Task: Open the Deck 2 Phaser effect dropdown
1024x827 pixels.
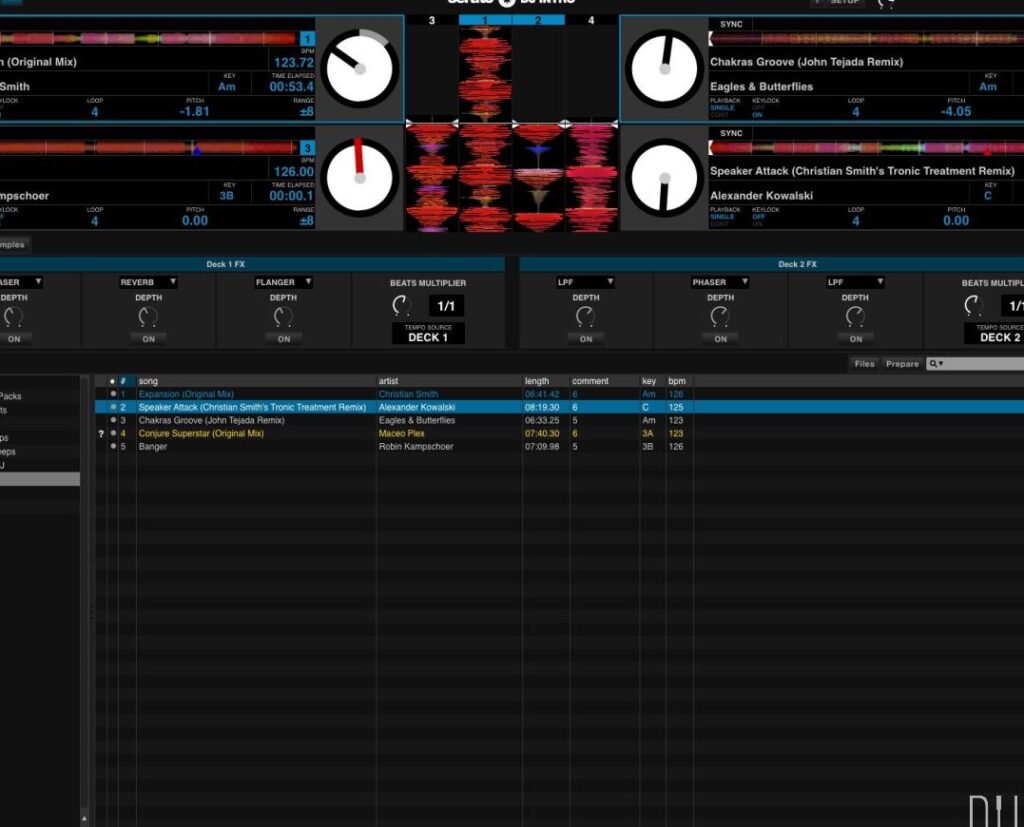Action: [720, 283]
